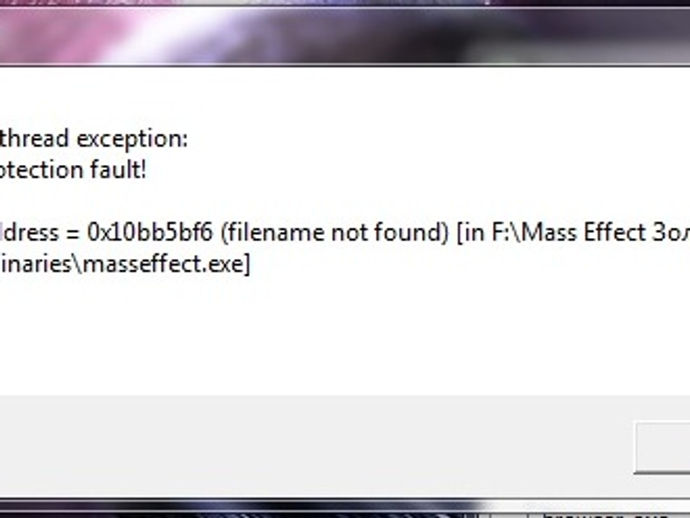Click the word "thread" in the message
Image resolution: width=690 pixels, height=518 pixels.
point(35,139)
